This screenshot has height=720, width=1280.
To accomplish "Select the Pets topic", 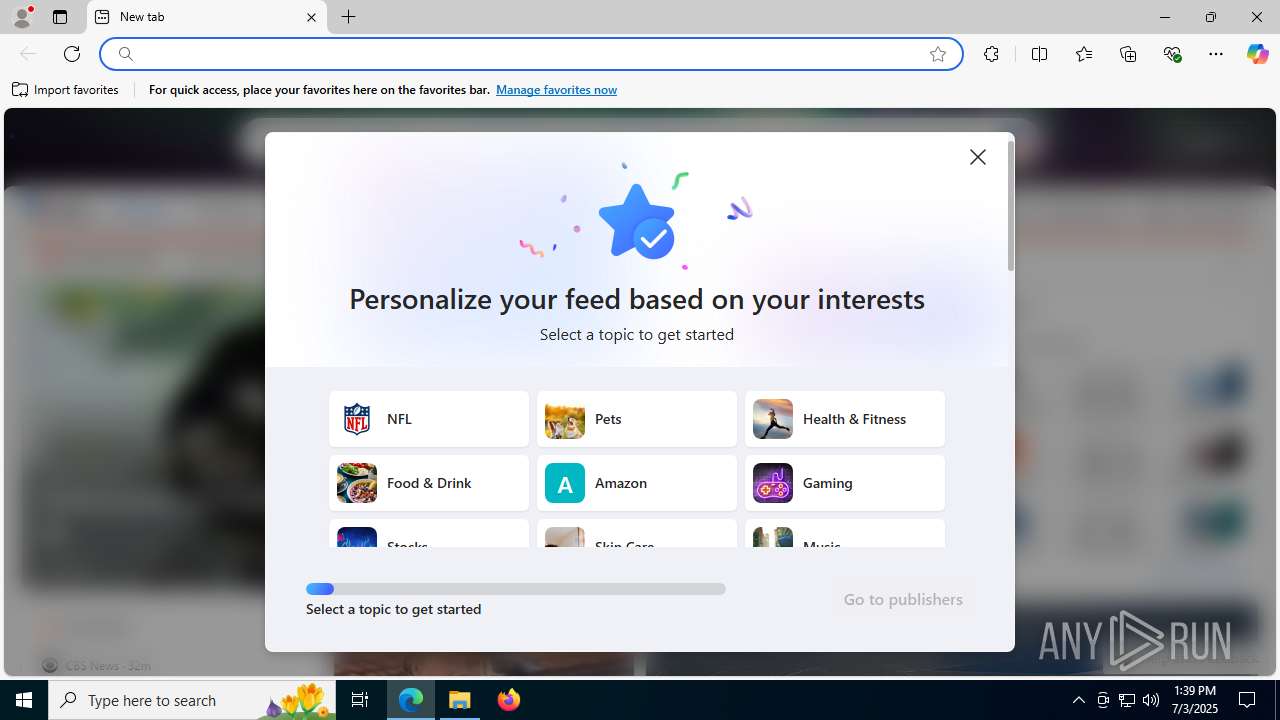I will click(637, 419).
